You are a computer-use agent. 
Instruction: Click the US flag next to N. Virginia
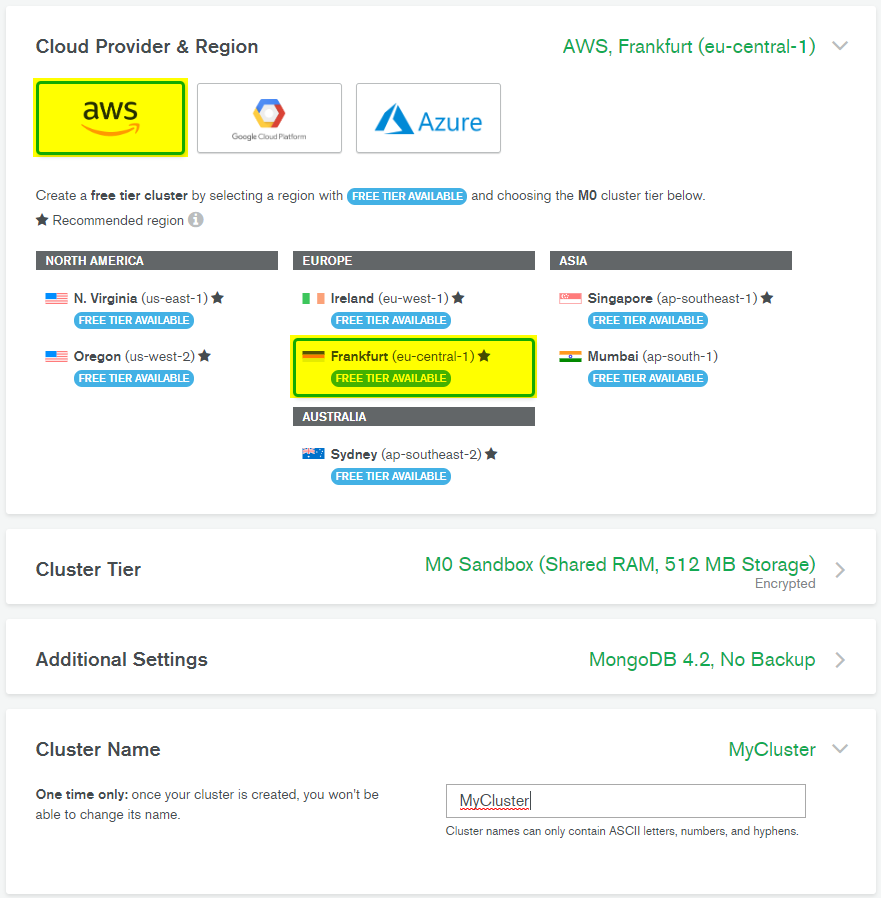pos(56,298)
